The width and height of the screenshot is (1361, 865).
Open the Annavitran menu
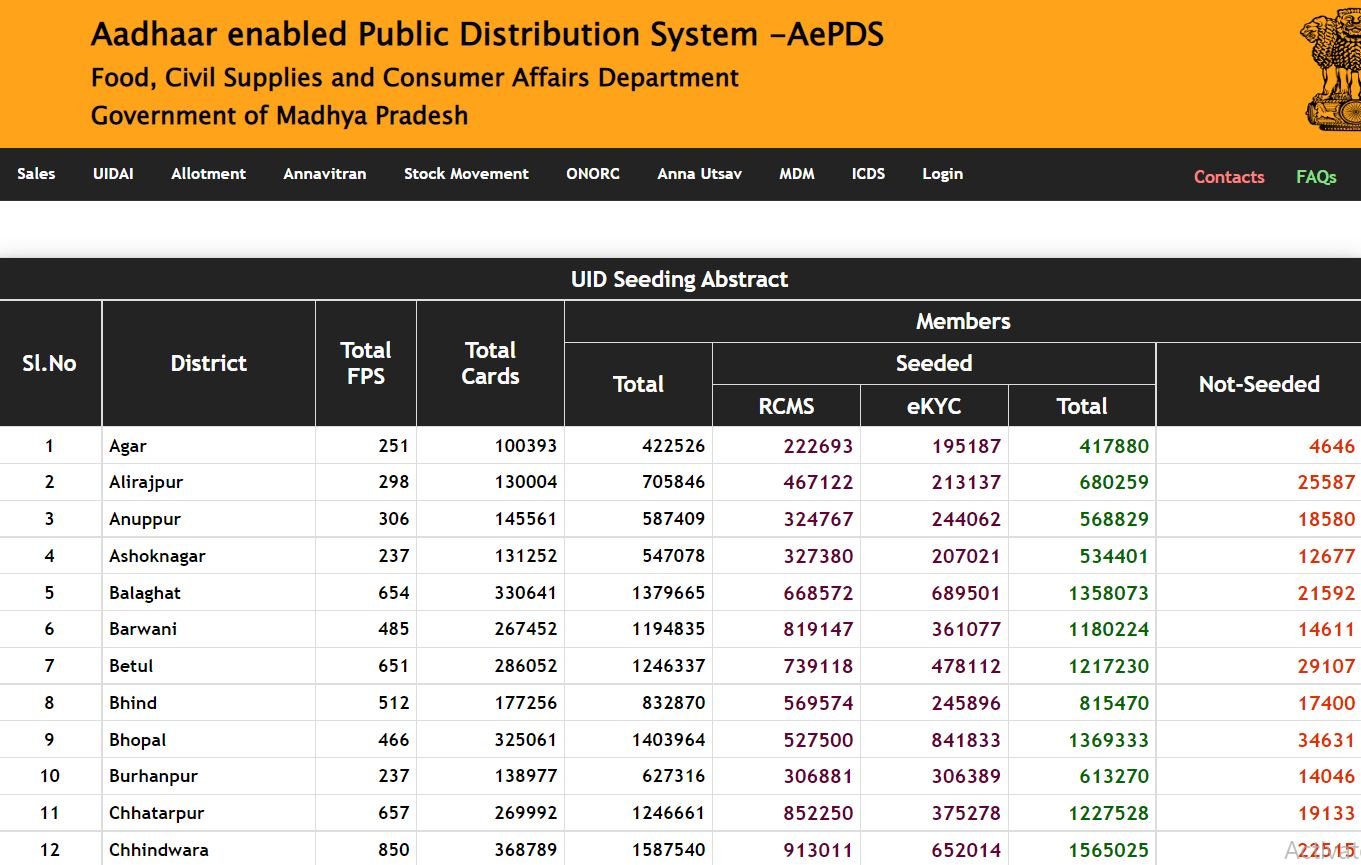click(325, 173)
